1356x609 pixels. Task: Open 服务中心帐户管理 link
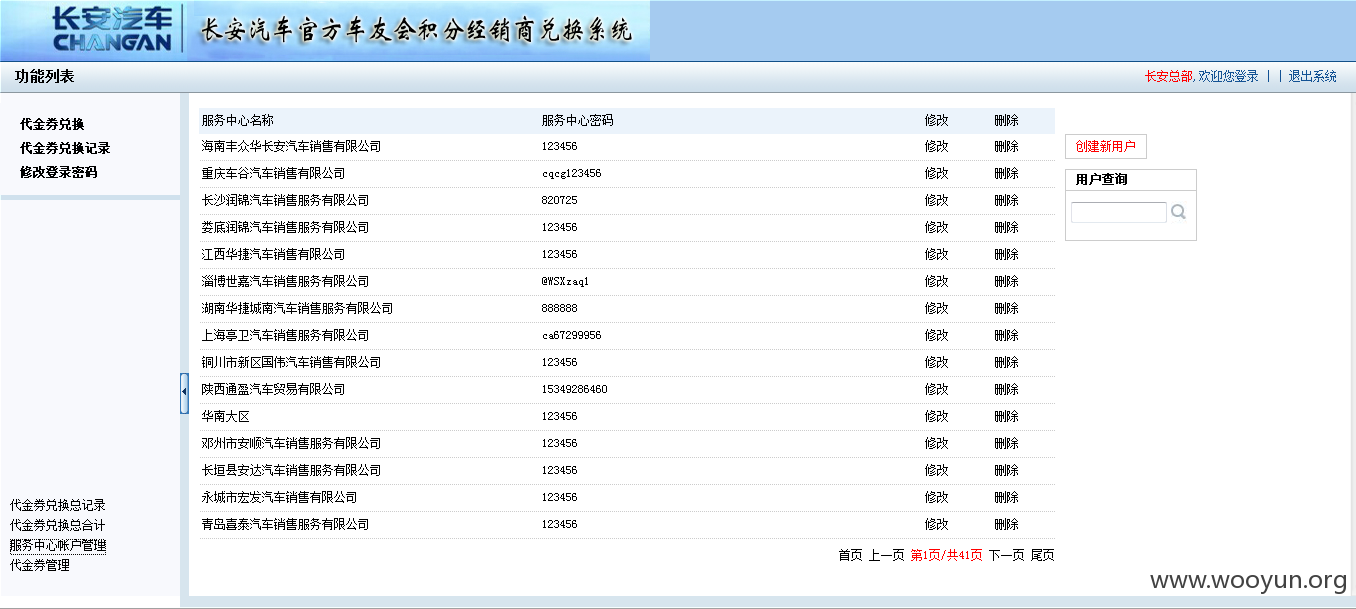click(x=57, y=545)
